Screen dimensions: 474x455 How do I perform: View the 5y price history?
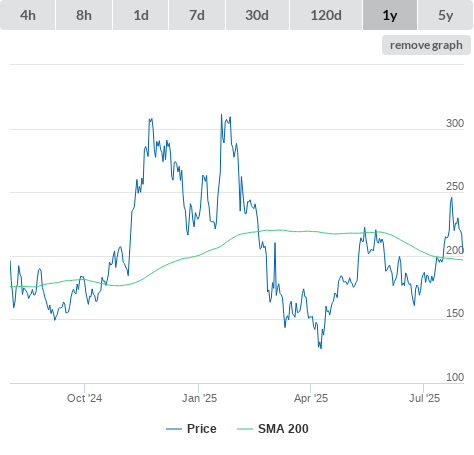tap(446, 15)
